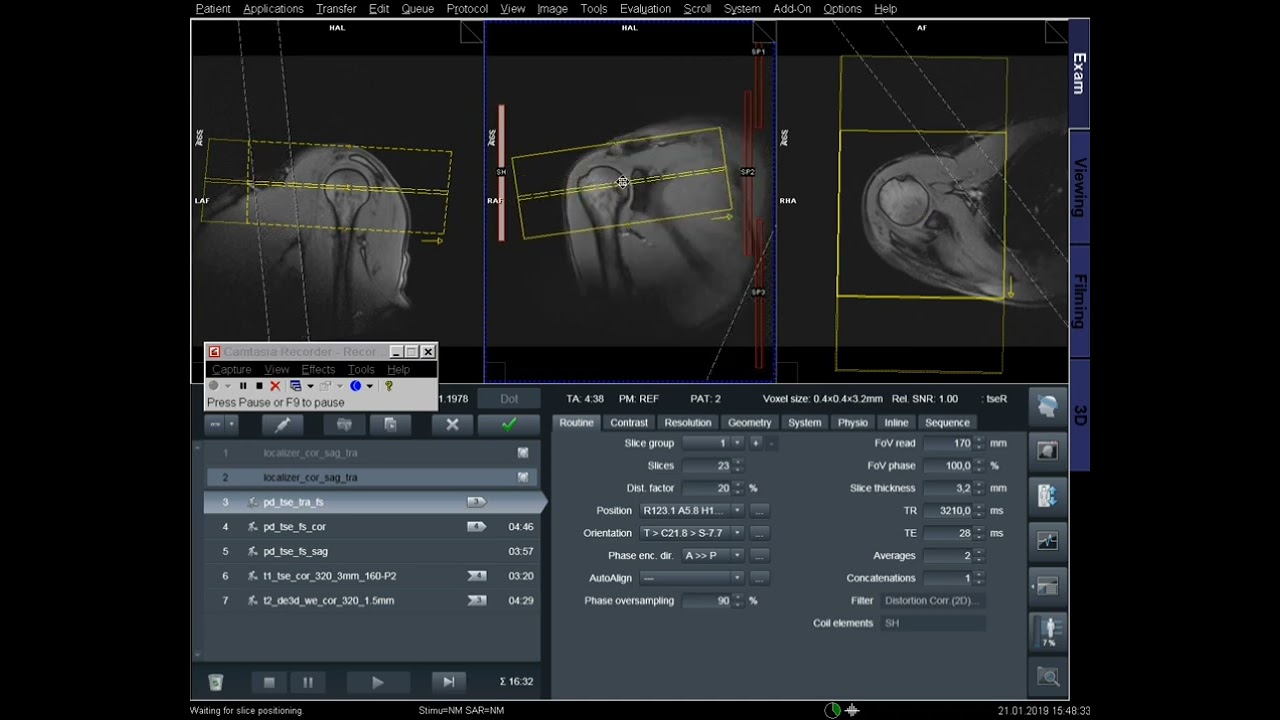
Task: Open the Evaluation menu
Action: tap(645, 9)
